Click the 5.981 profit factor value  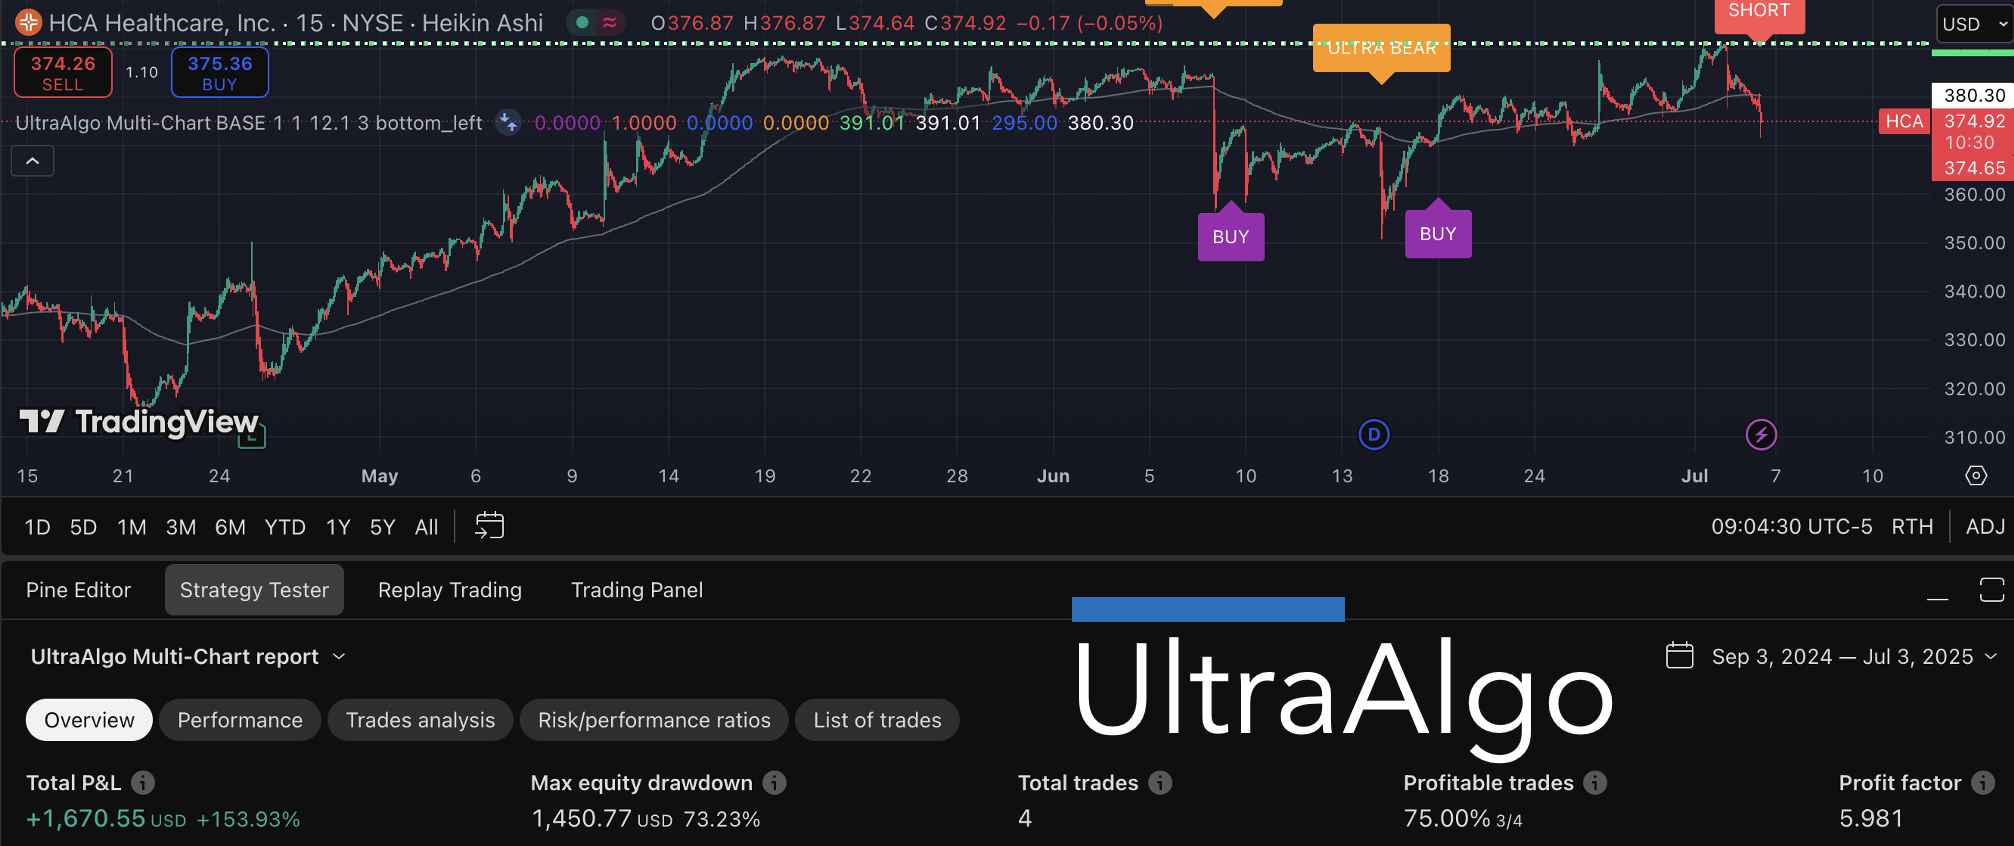(1871, 819)
